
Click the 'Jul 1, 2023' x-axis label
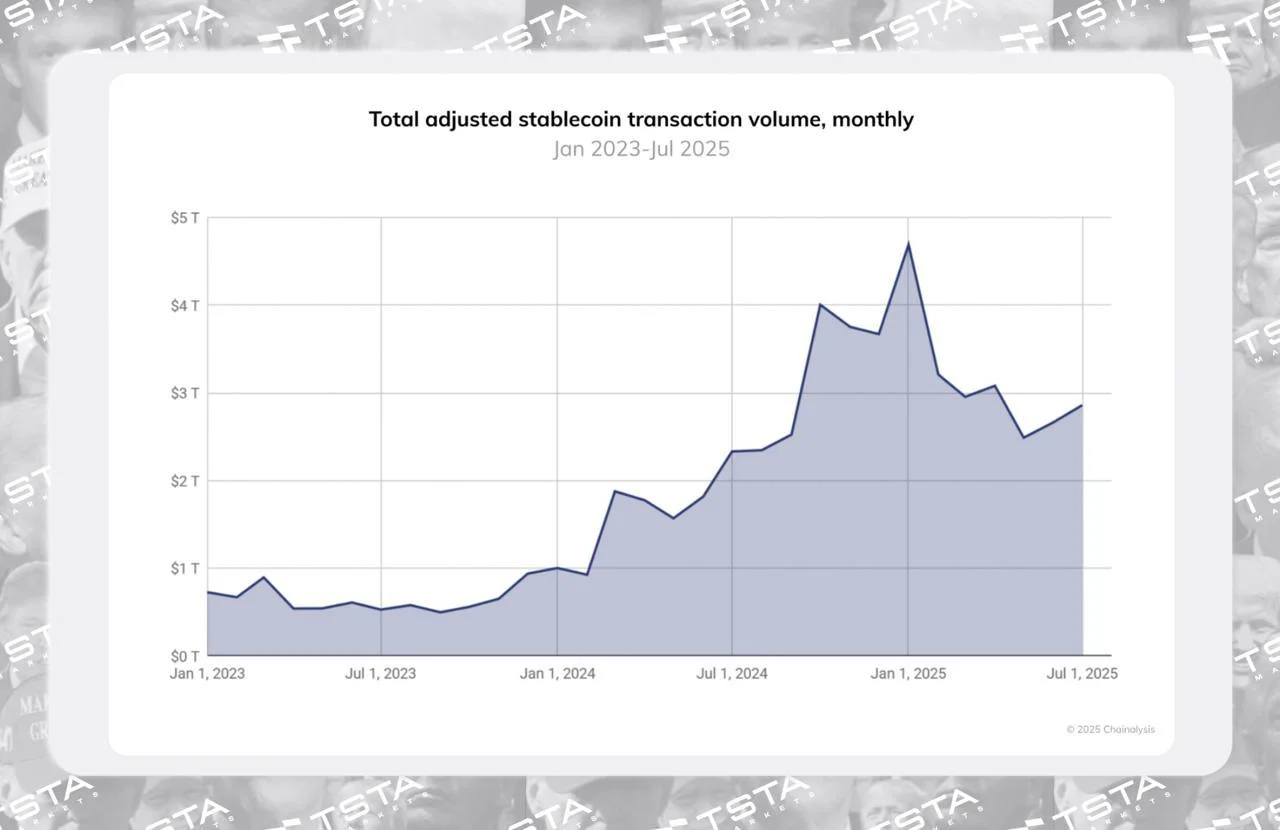[x=380, y=674]
